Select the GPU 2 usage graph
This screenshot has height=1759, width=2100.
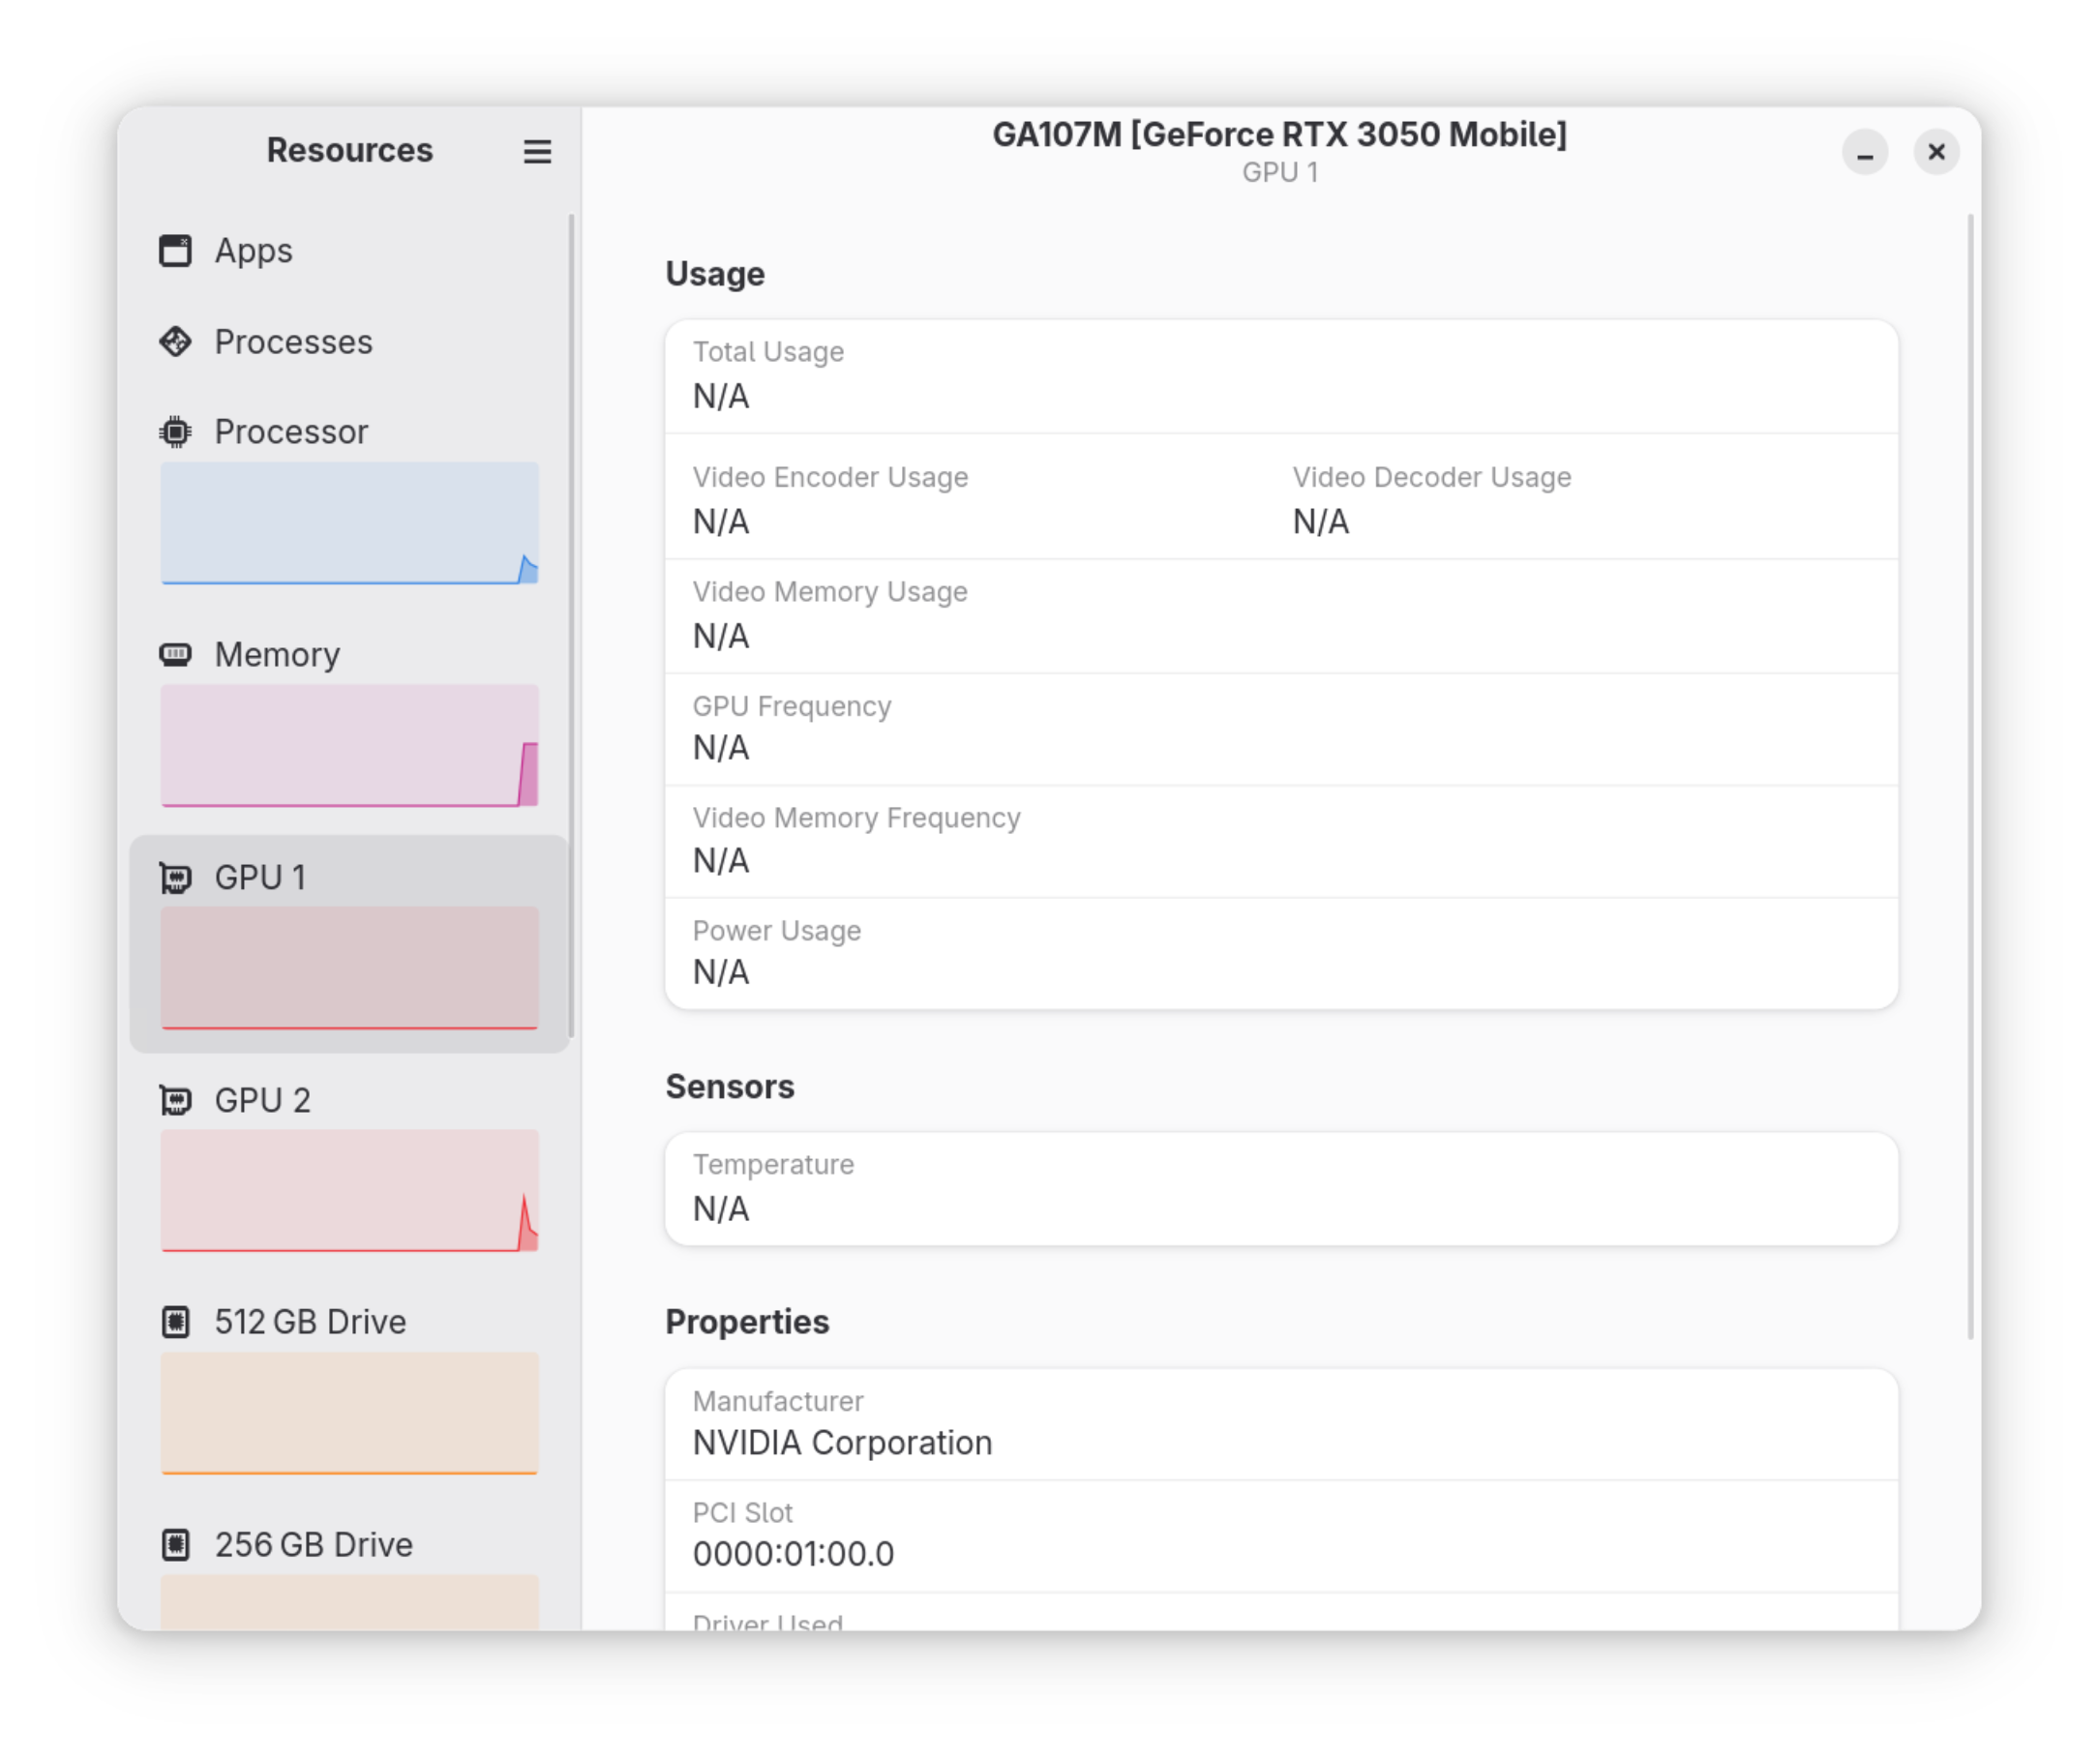click(349, 1190)
